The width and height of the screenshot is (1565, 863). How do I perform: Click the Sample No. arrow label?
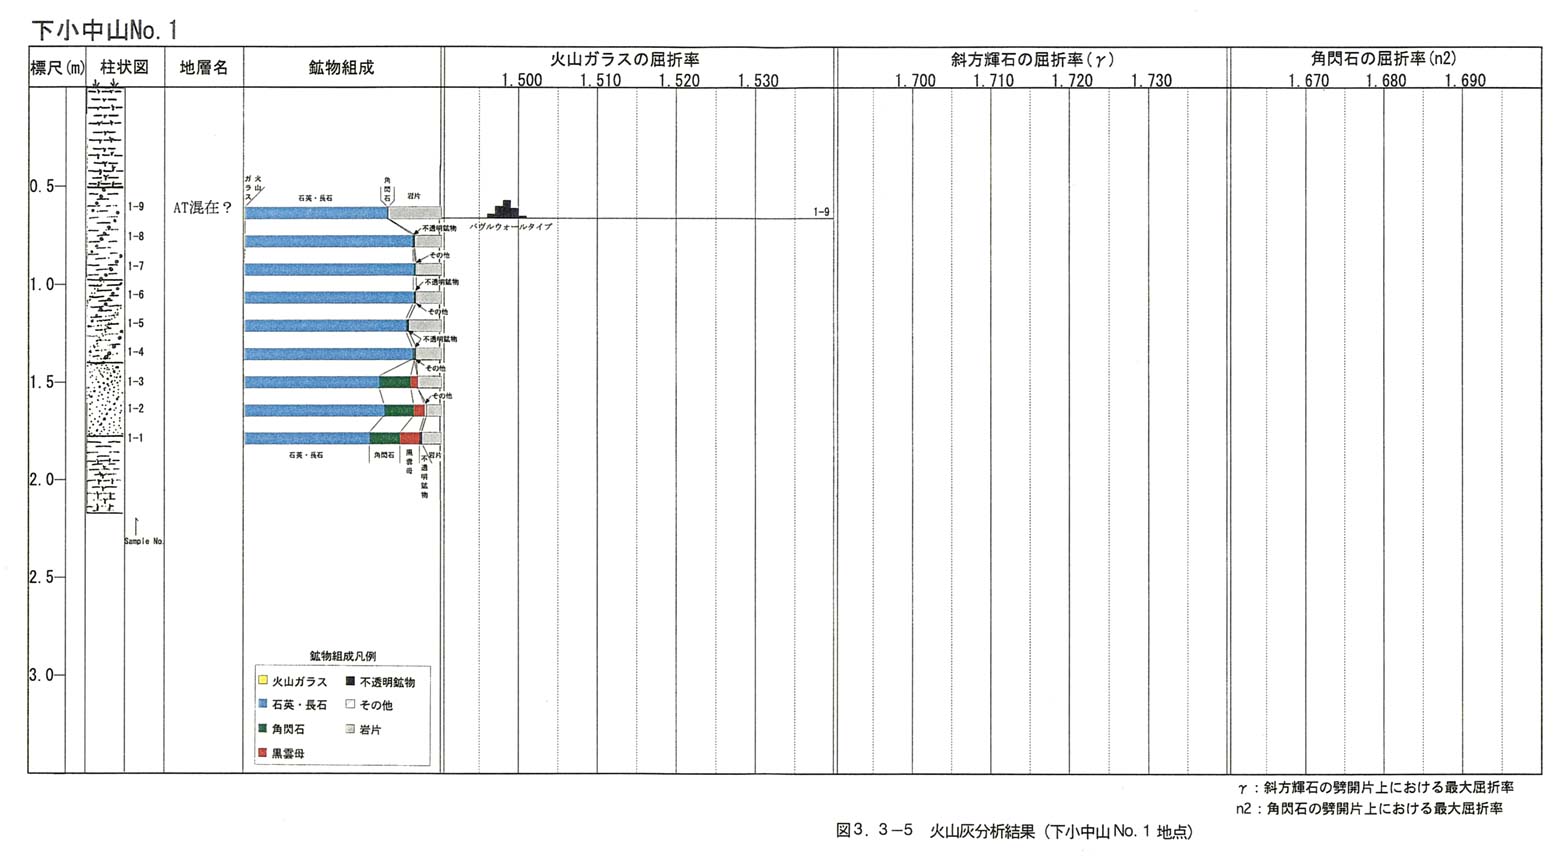click(x=143, y=541)
